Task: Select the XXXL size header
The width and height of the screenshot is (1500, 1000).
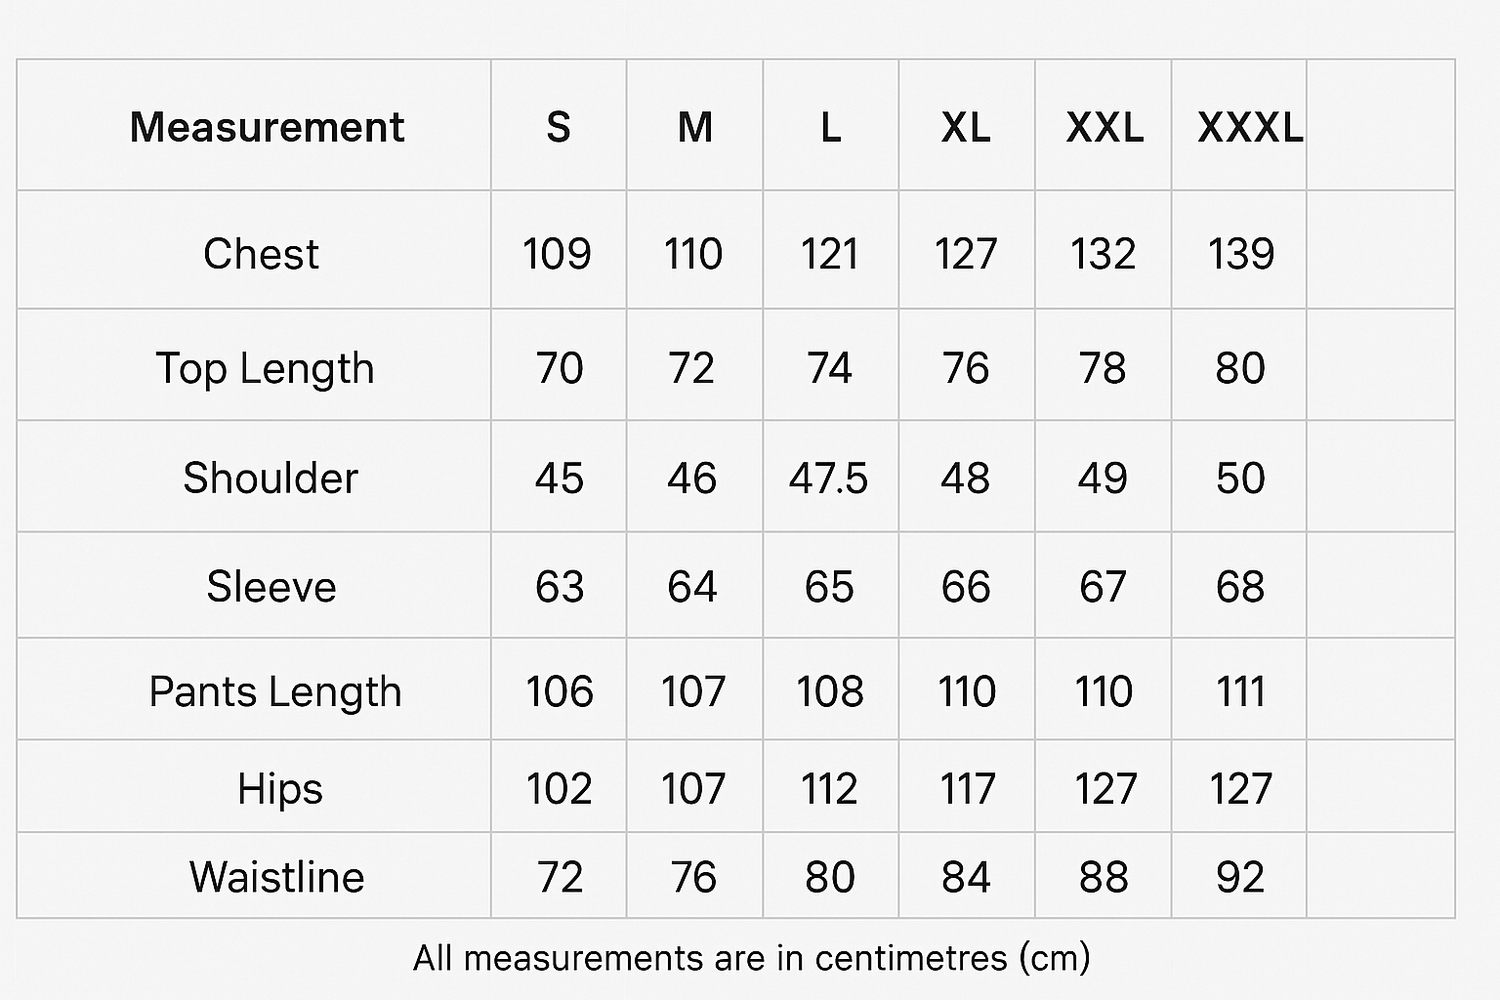Action: point(1250,127)
